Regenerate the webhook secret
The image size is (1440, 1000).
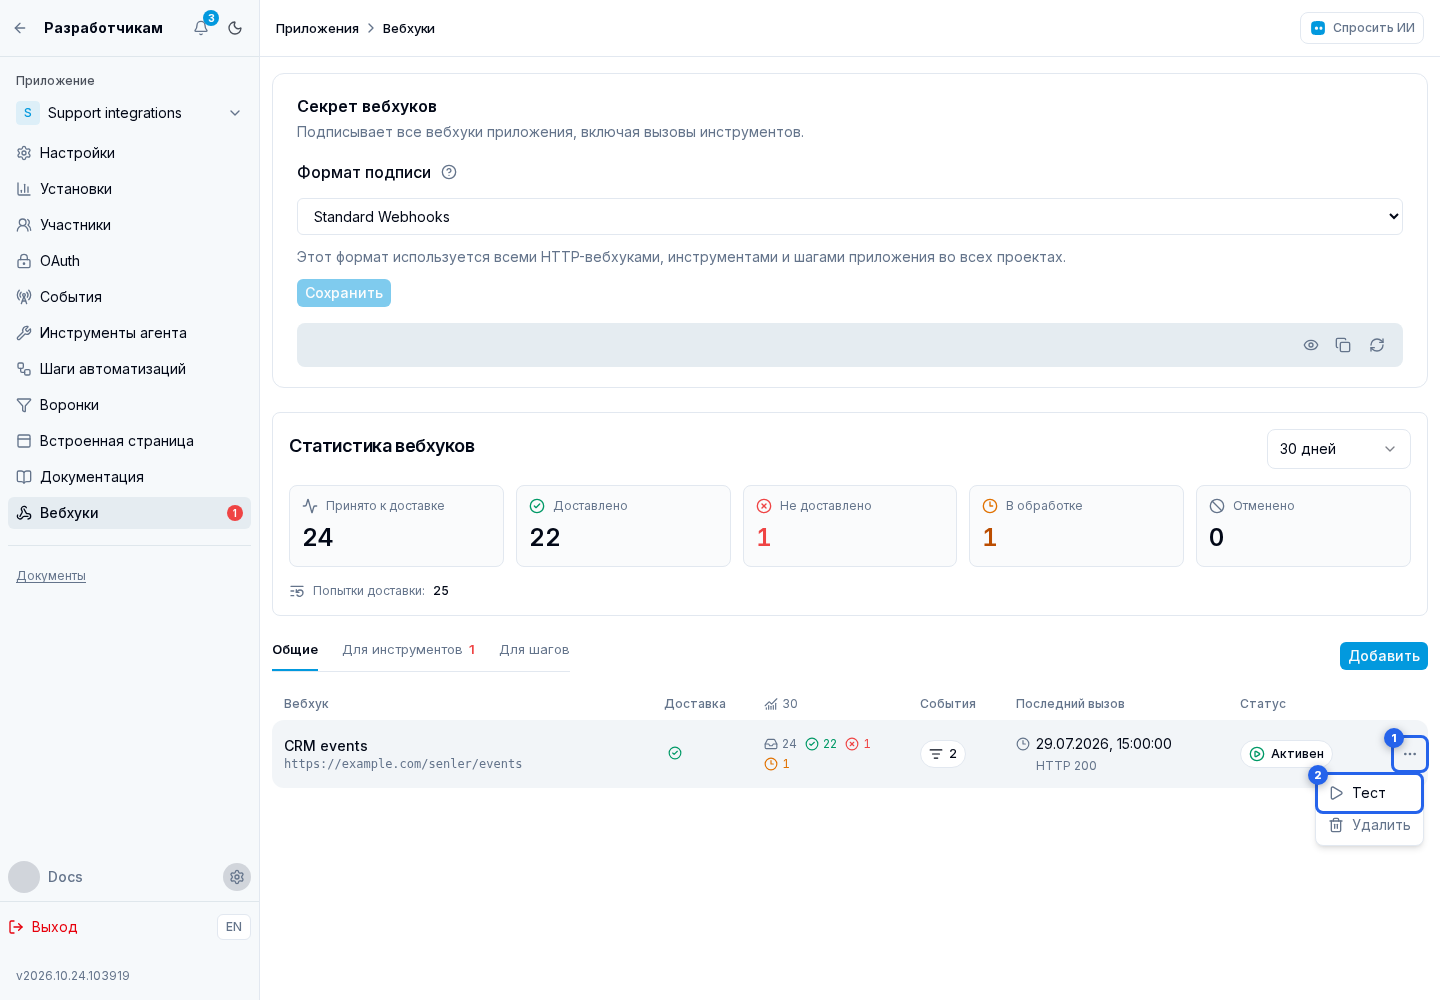pyautogui.click(x=1377, y=345)
